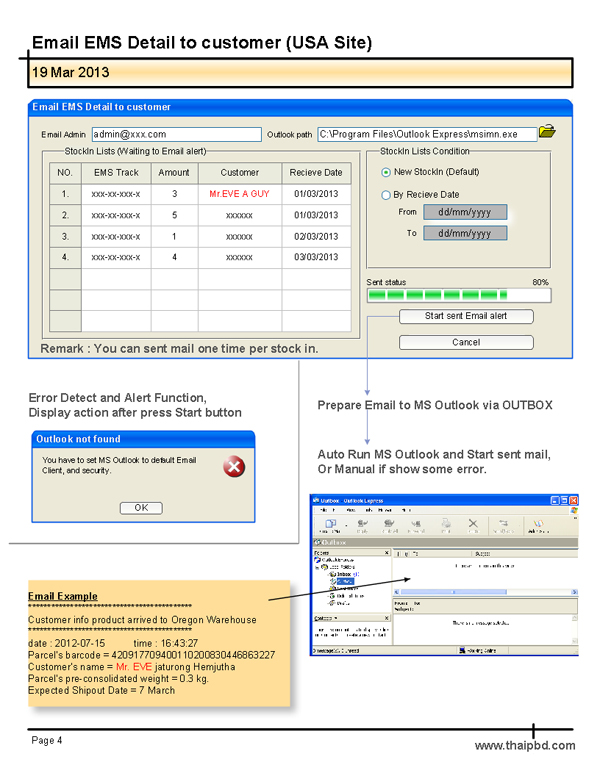Click Outlook Express root item in folder tree

click(334, 560)
